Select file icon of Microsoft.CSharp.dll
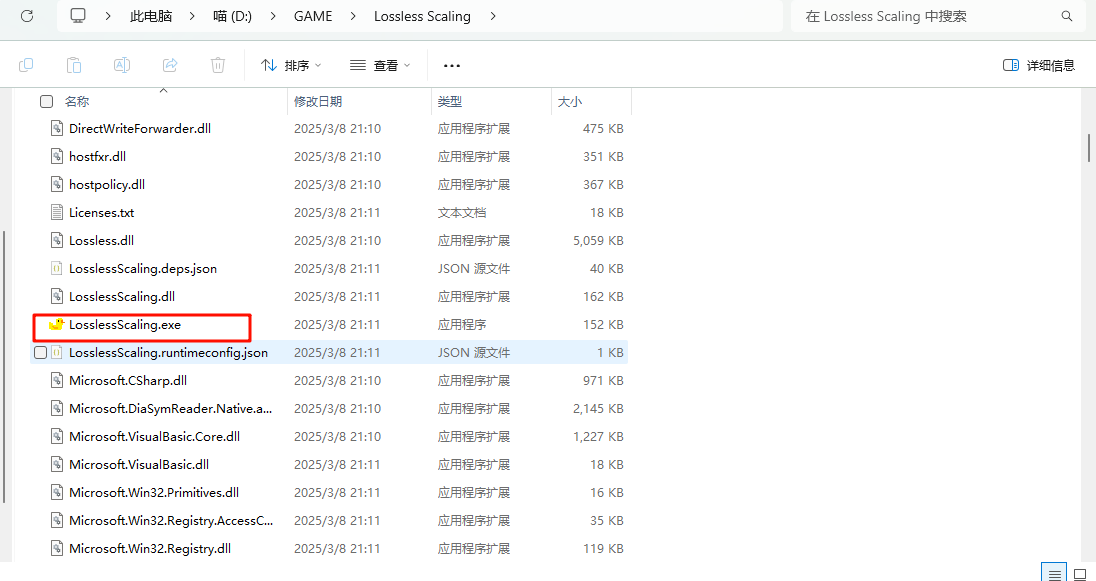The width and height of the screenshot is (1096, 581). click(57, 380)
